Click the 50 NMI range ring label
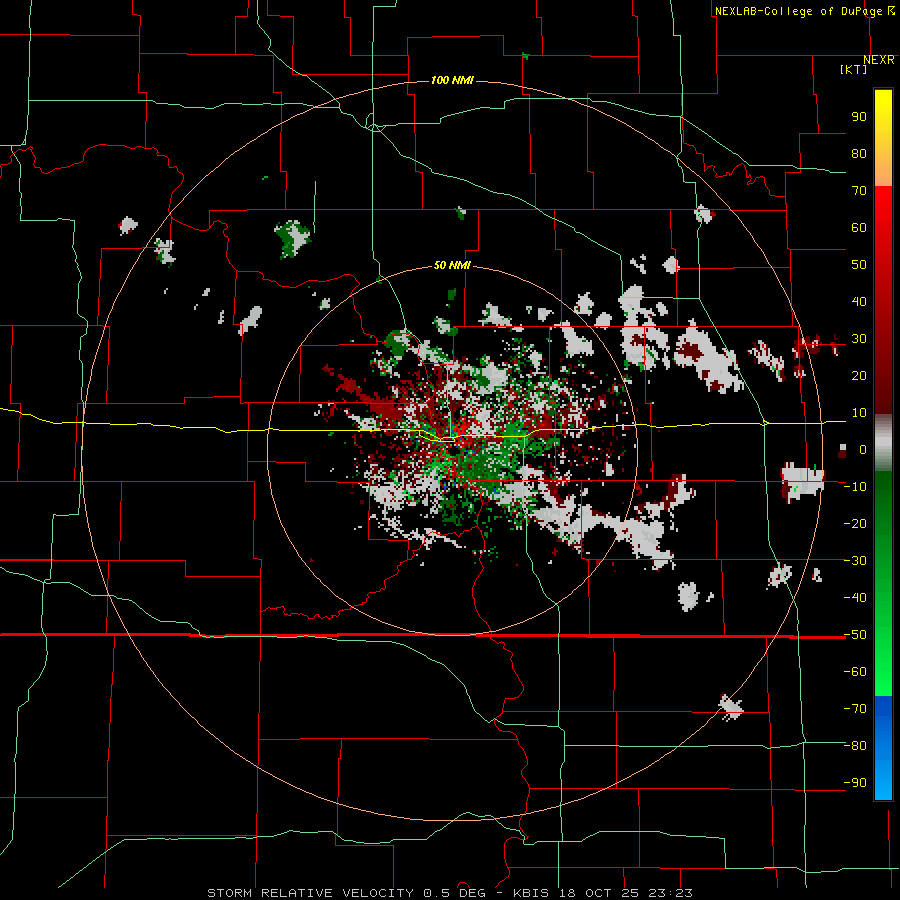This screenshot has height=900, width=900. 452,265
